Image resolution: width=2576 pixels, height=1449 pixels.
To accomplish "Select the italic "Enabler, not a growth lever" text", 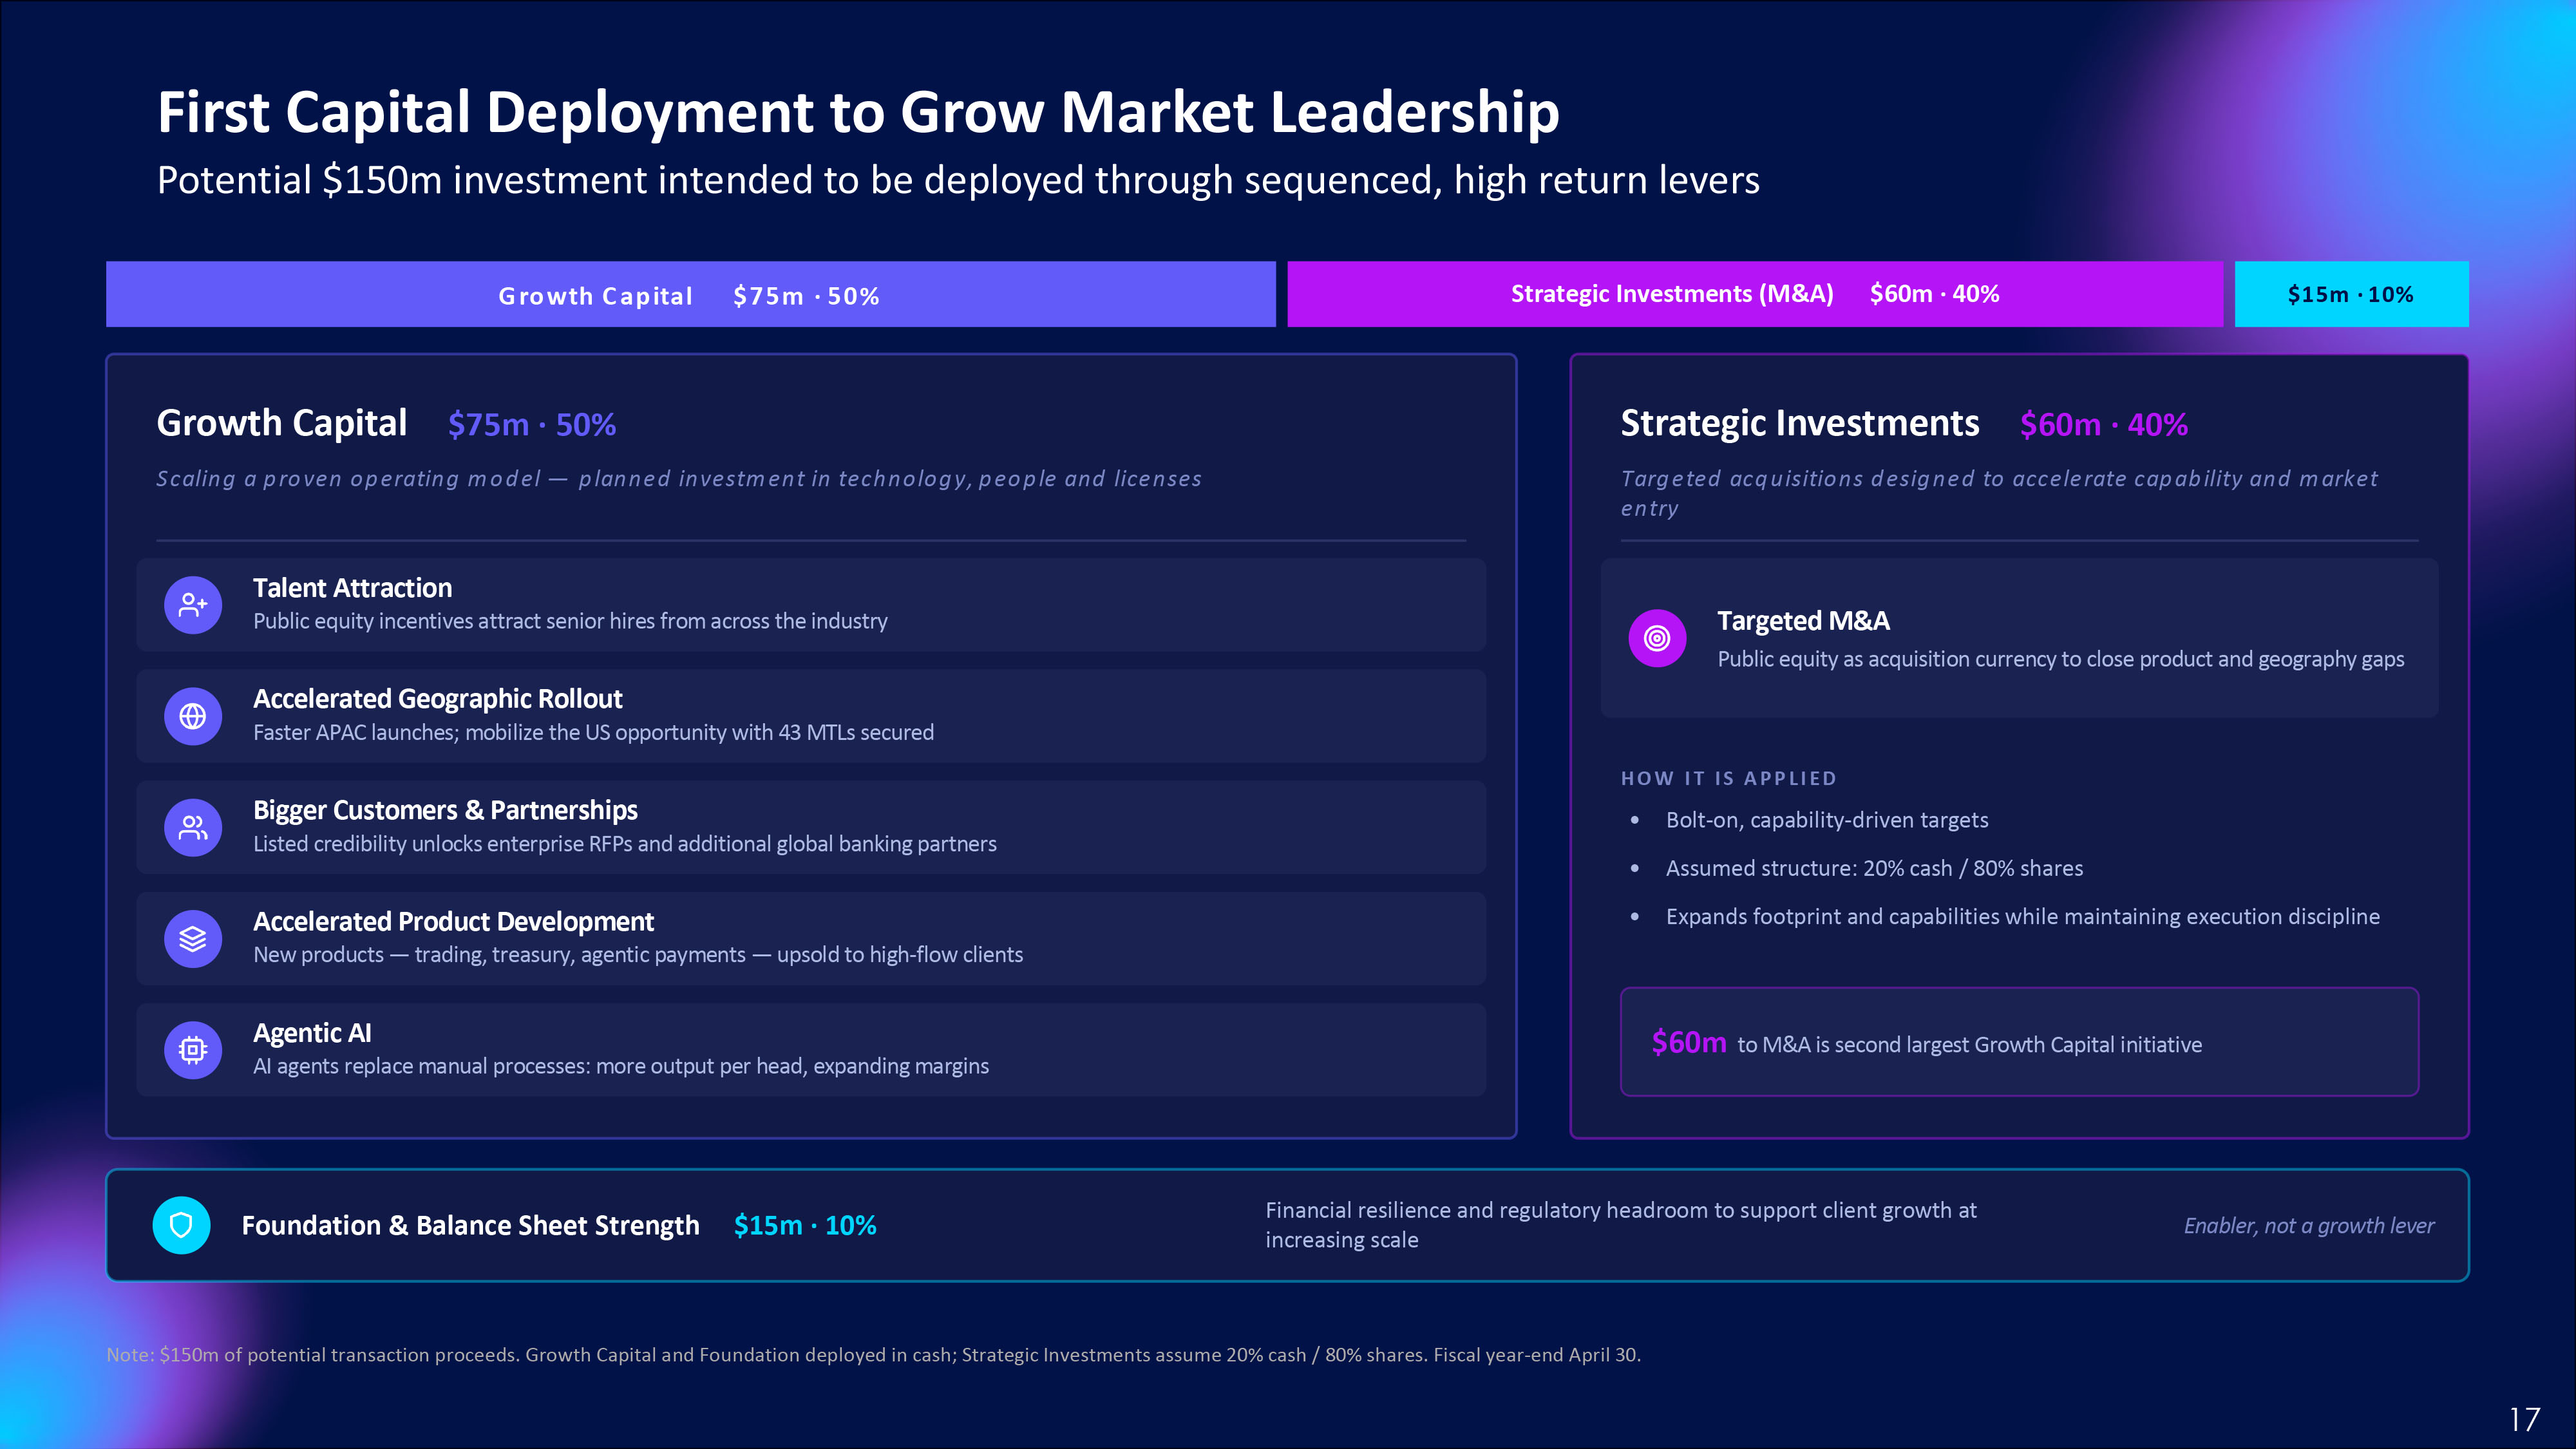I will tap(2309, 1226).
